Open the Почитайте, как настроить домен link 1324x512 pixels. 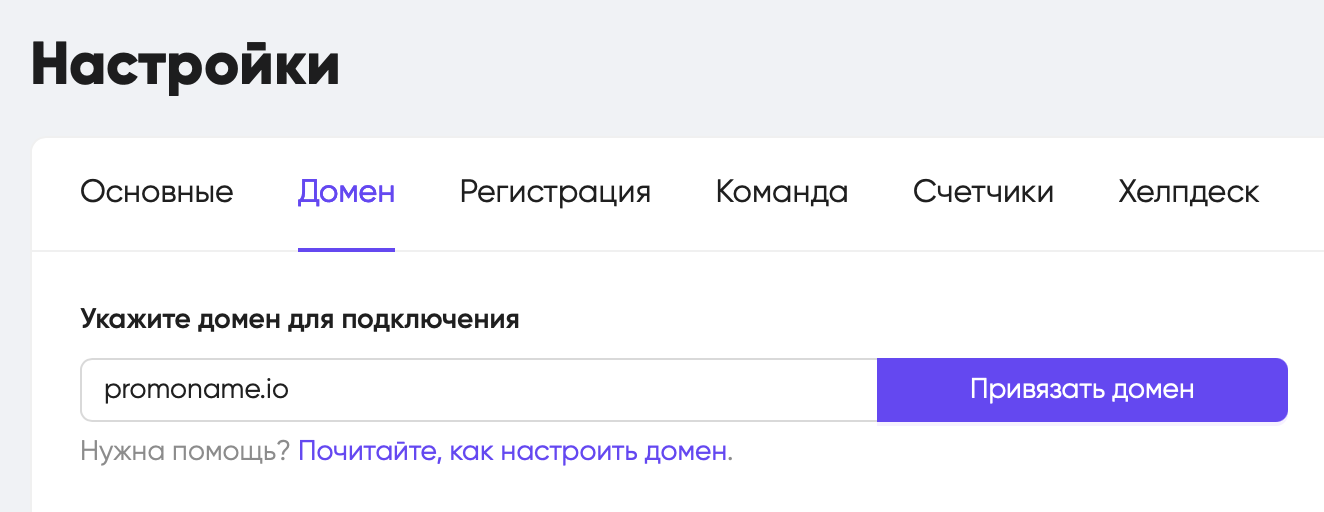click(x=513, y=451)
